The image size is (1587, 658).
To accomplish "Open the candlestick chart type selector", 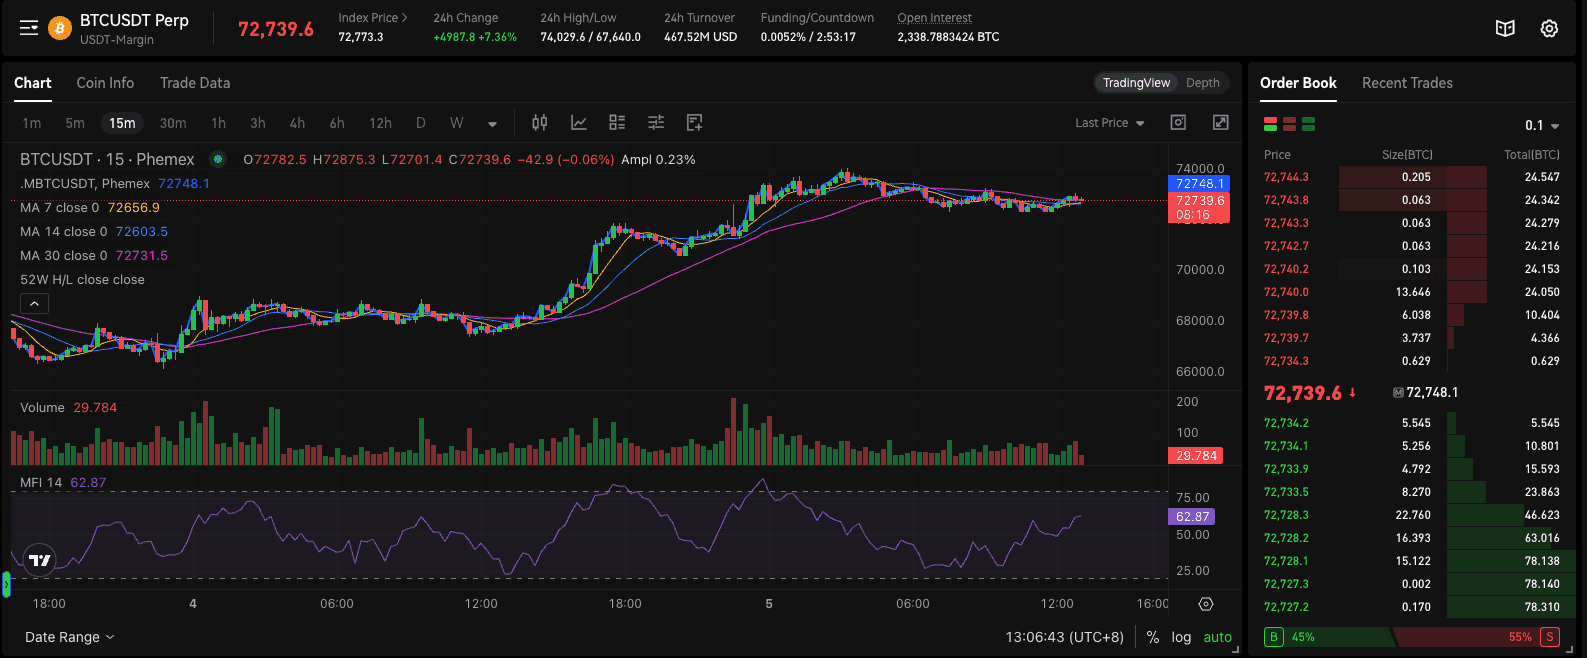I will point(539,123).
